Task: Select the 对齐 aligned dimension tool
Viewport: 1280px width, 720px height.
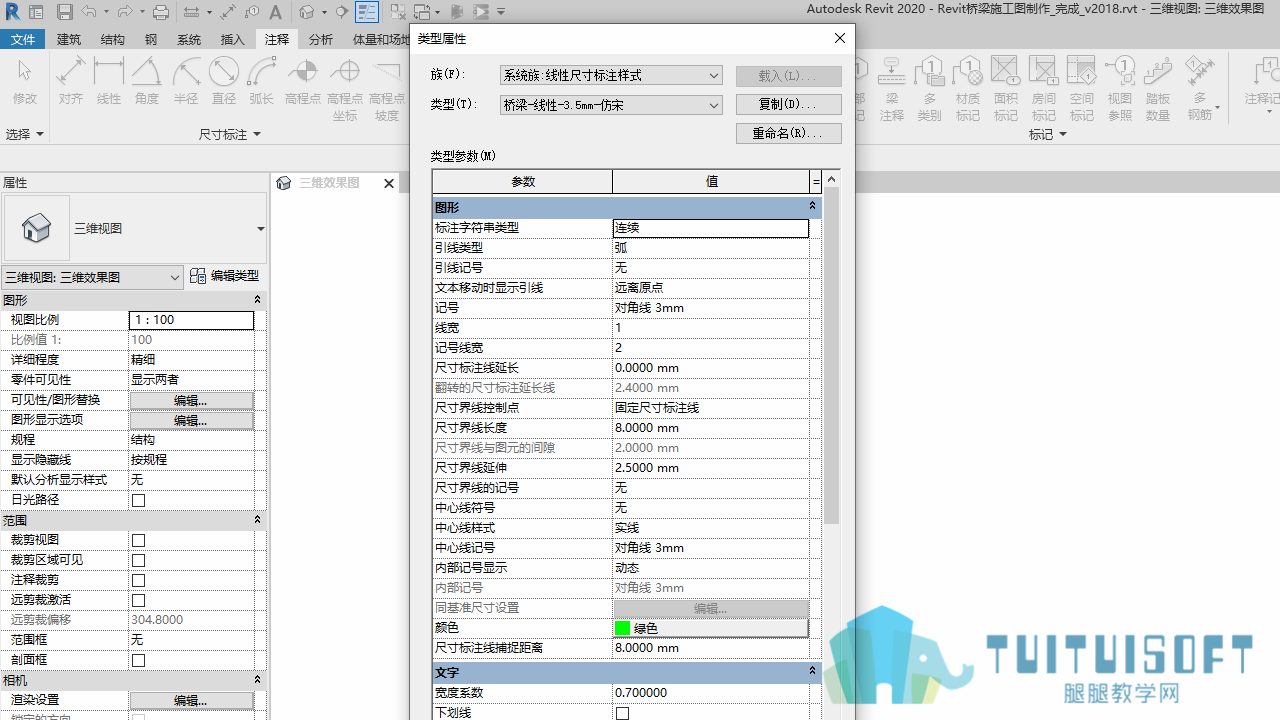Action: [70, 81]
